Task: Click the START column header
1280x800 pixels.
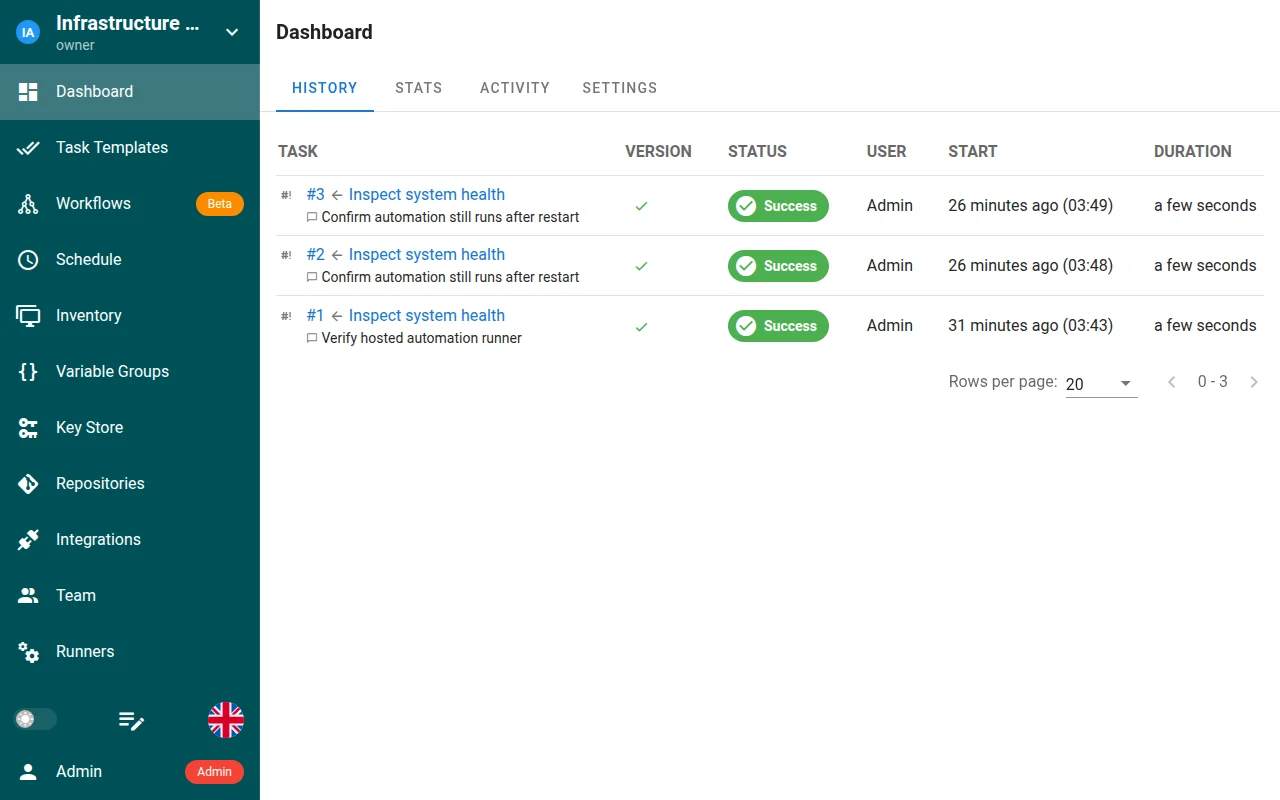Action: (973, 152)
